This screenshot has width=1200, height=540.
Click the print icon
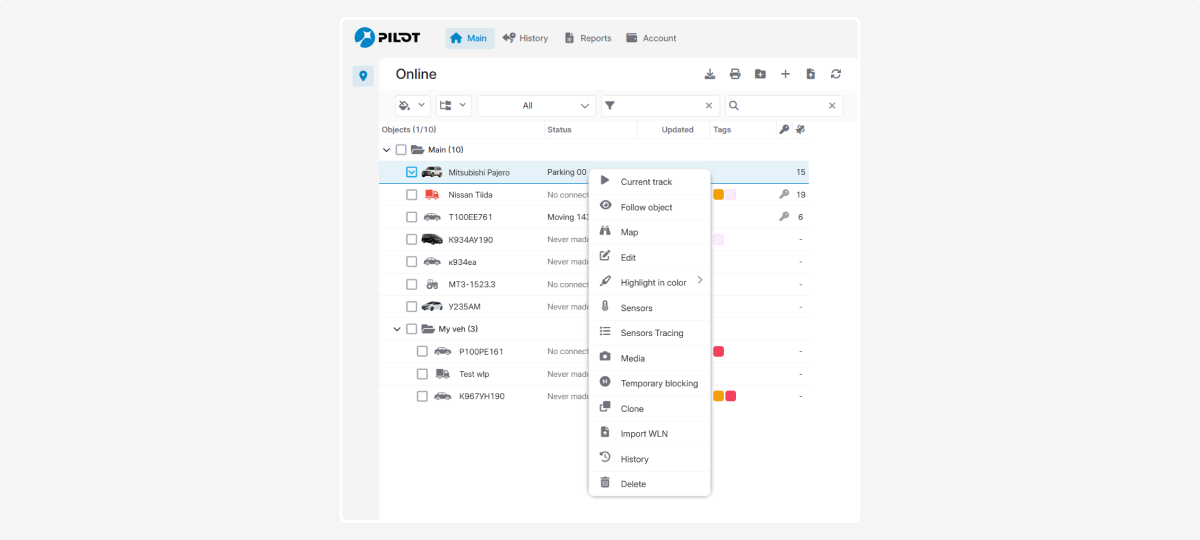point(735,74)
